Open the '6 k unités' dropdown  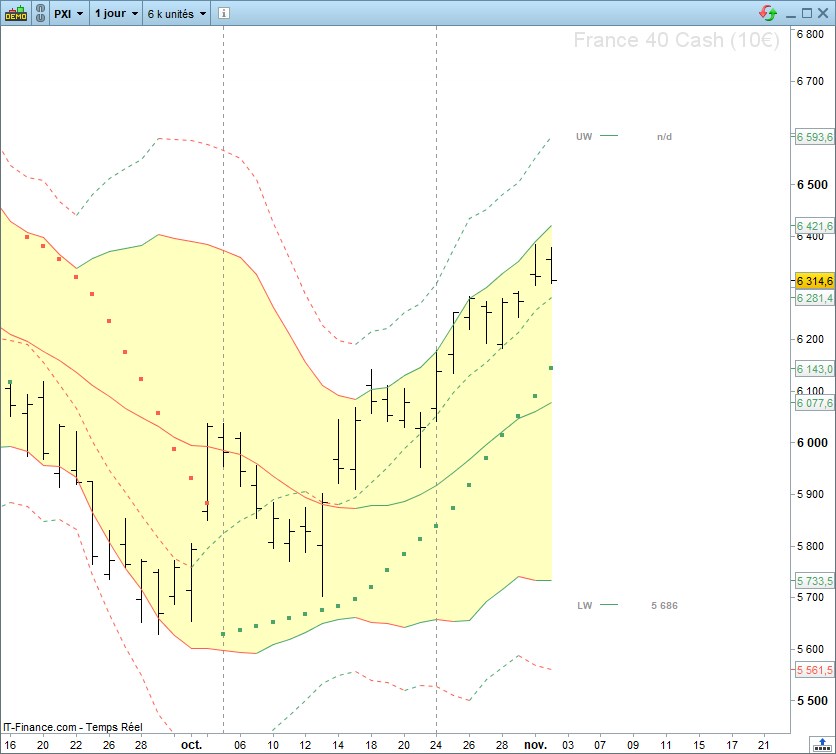pyautogui.click(x=176, y=13)
